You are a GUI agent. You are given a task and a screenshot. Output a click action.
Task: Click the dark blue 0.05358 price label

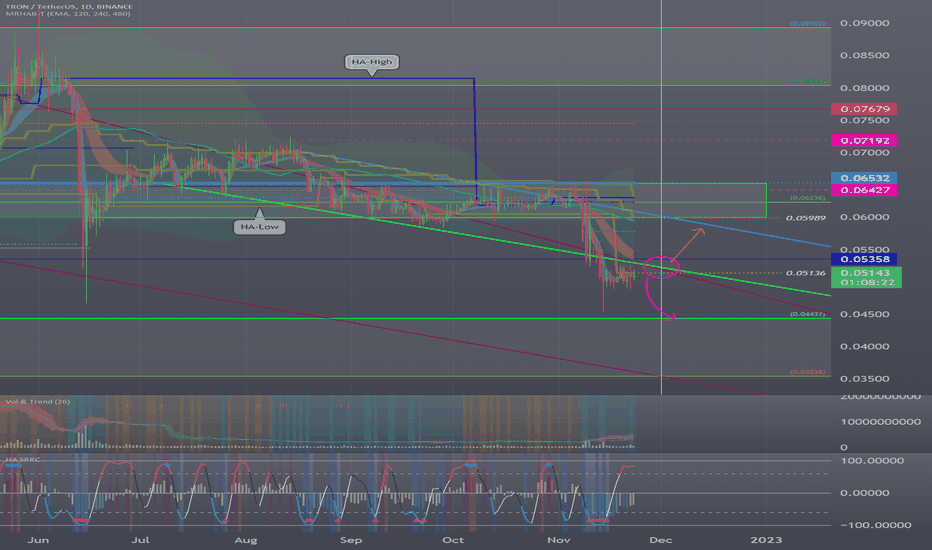pyautogui.click(x=864, y=259)
